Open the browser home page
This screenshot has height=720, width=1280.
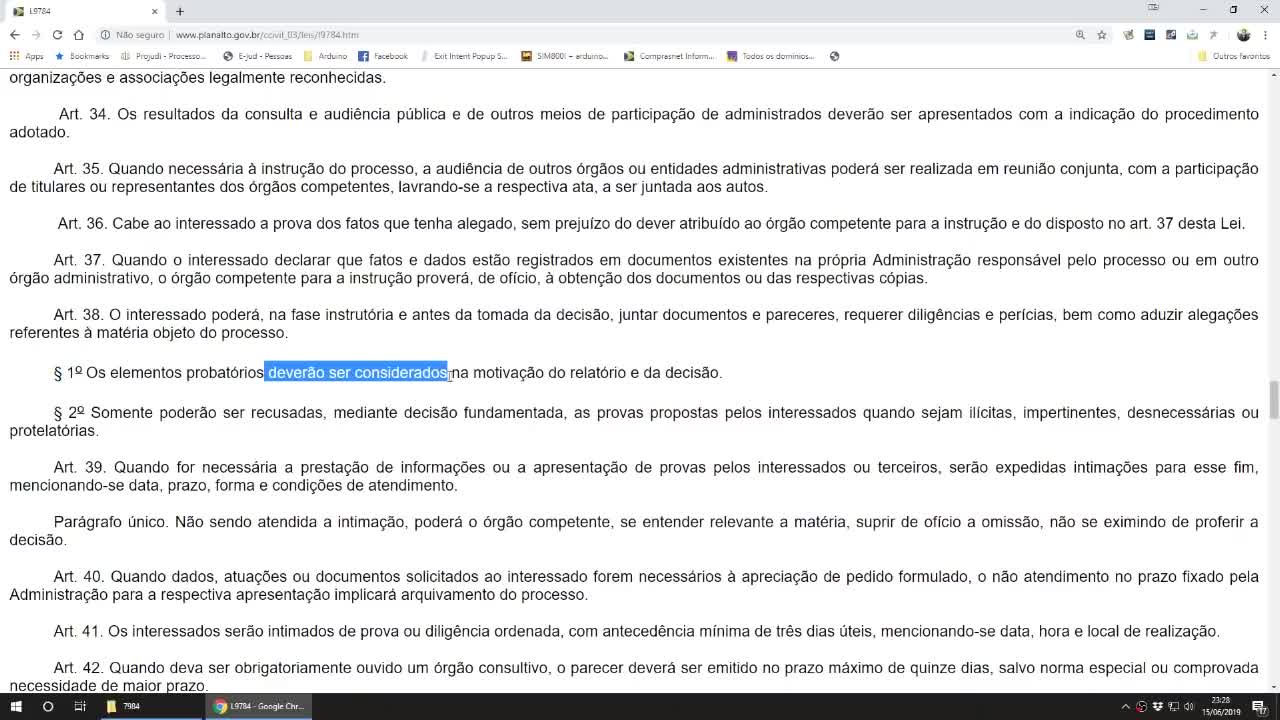coord(79,35)
